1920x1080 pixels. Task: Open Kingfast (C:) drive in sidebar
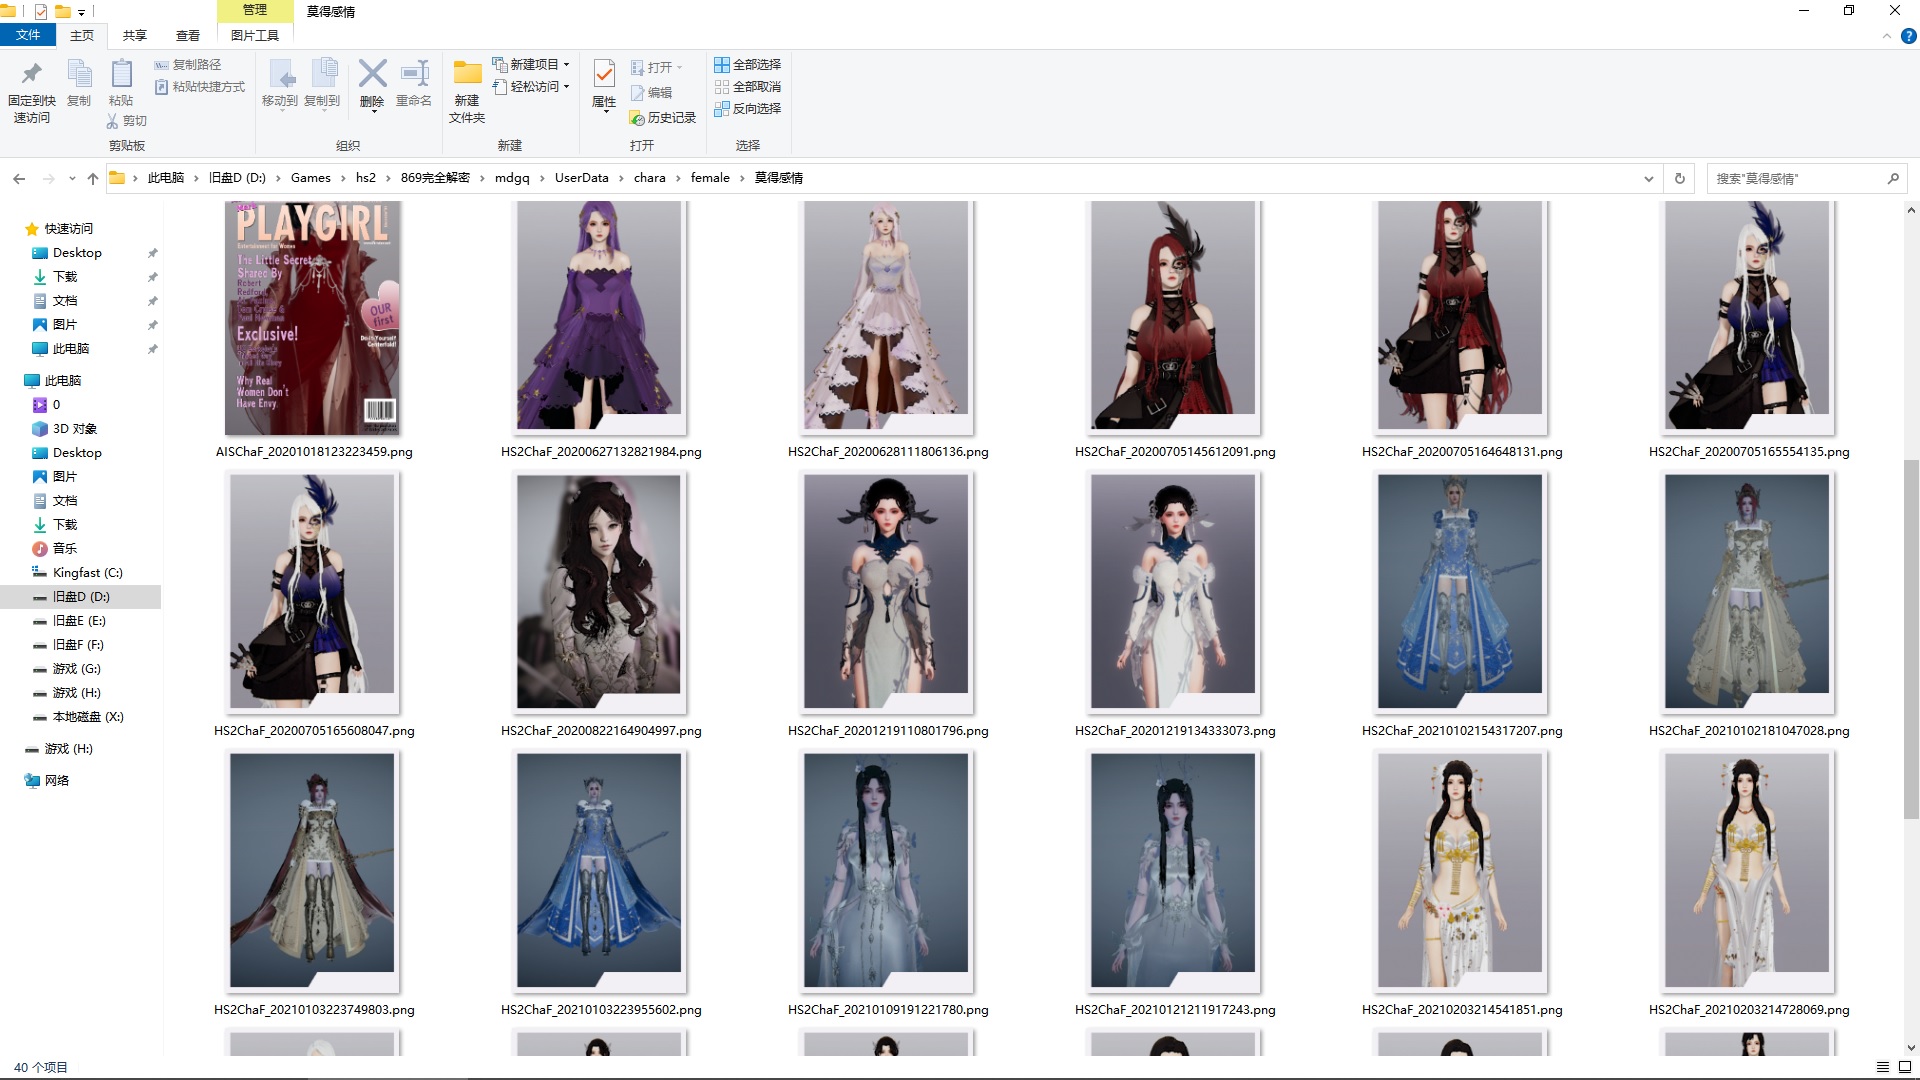coord(88,573)
